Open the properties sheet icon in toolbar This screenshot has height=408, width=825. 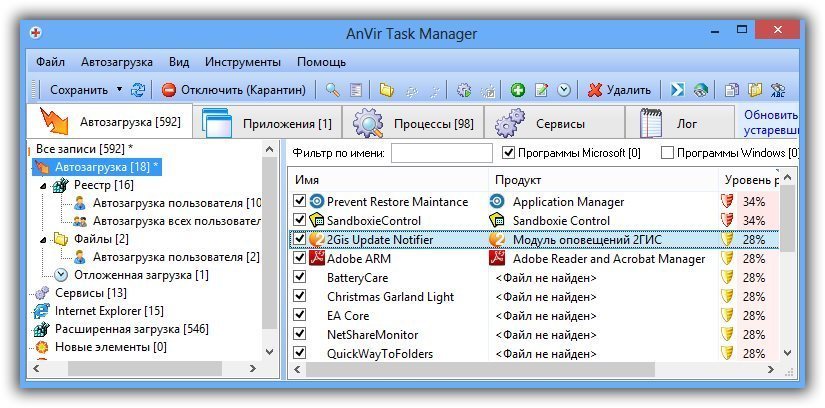pyautogui.click(x=356, y=90)
